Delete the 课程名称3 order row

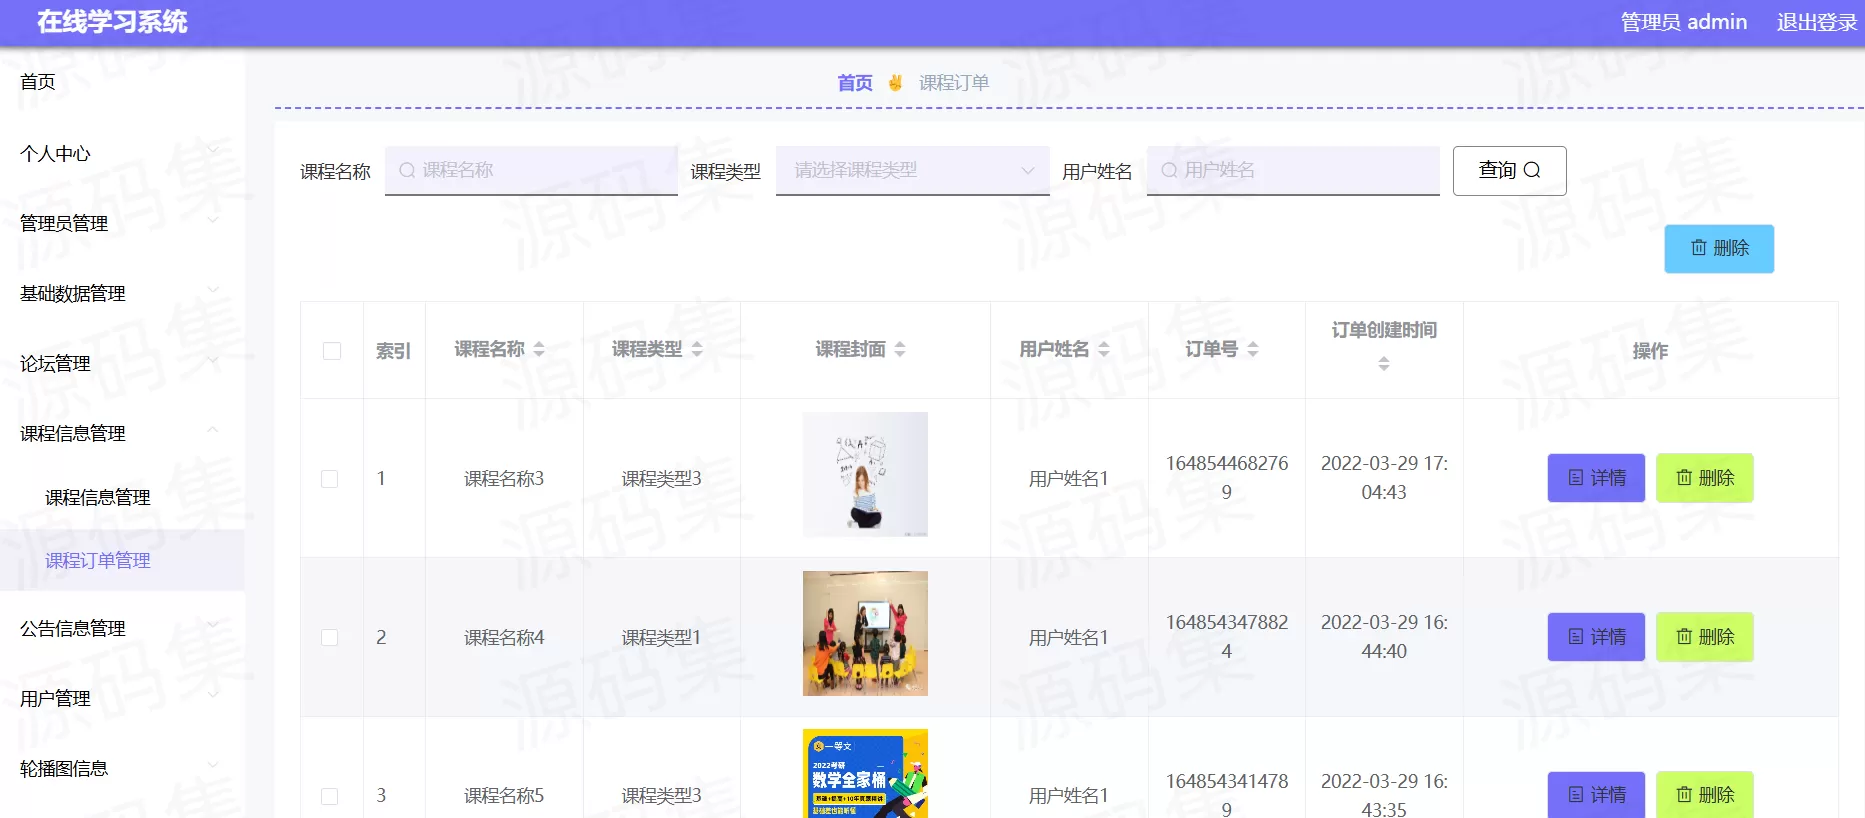tap(1705, 478)
